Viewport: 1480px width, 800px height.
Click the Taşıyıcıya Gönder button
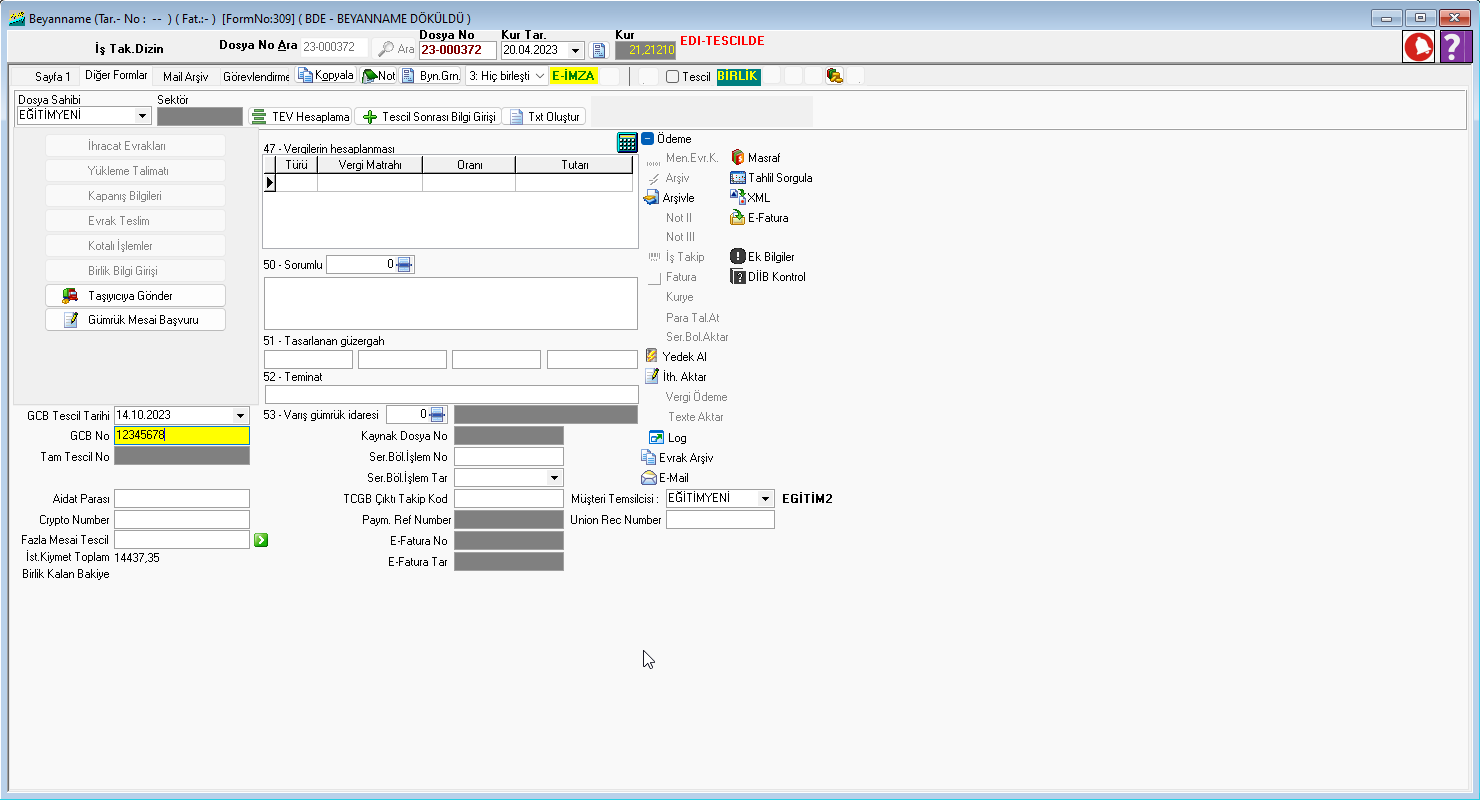(x=135, y=296)
